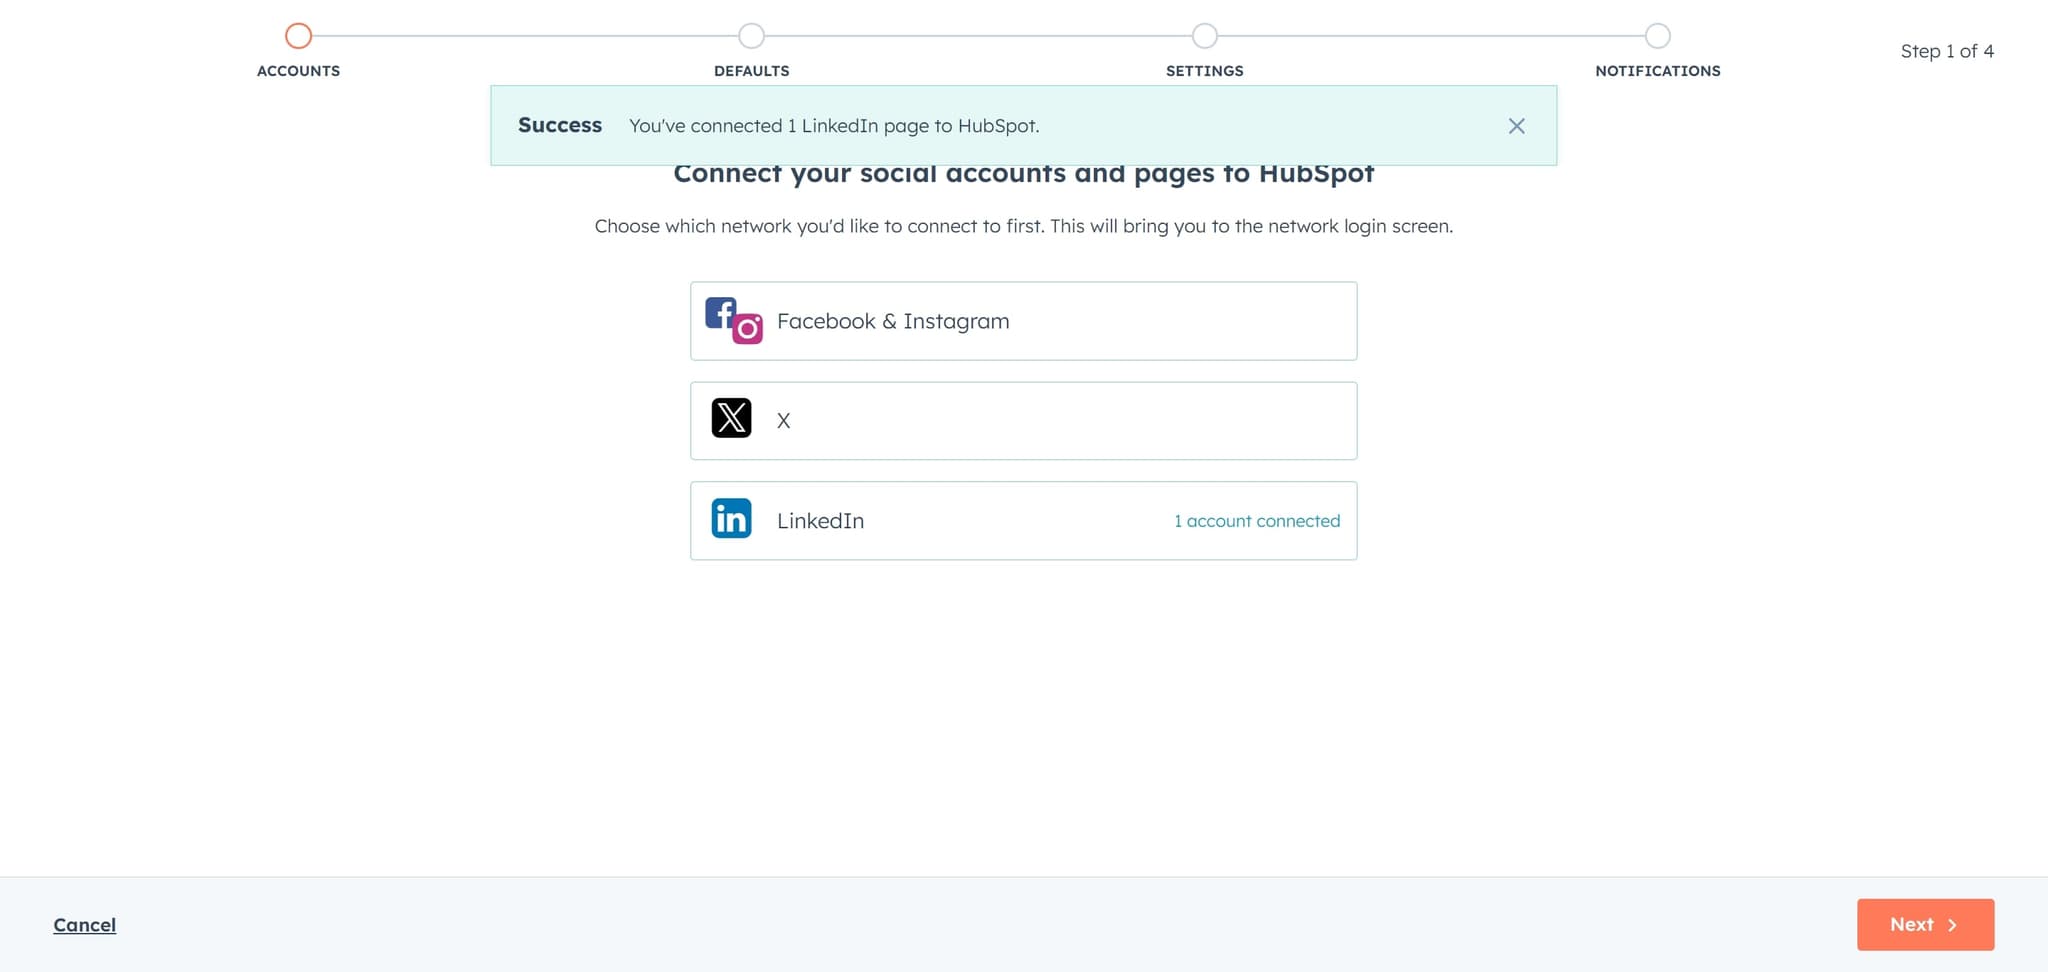Click the Defaults step label
2048x972 pixels.
tap(751, 70)
